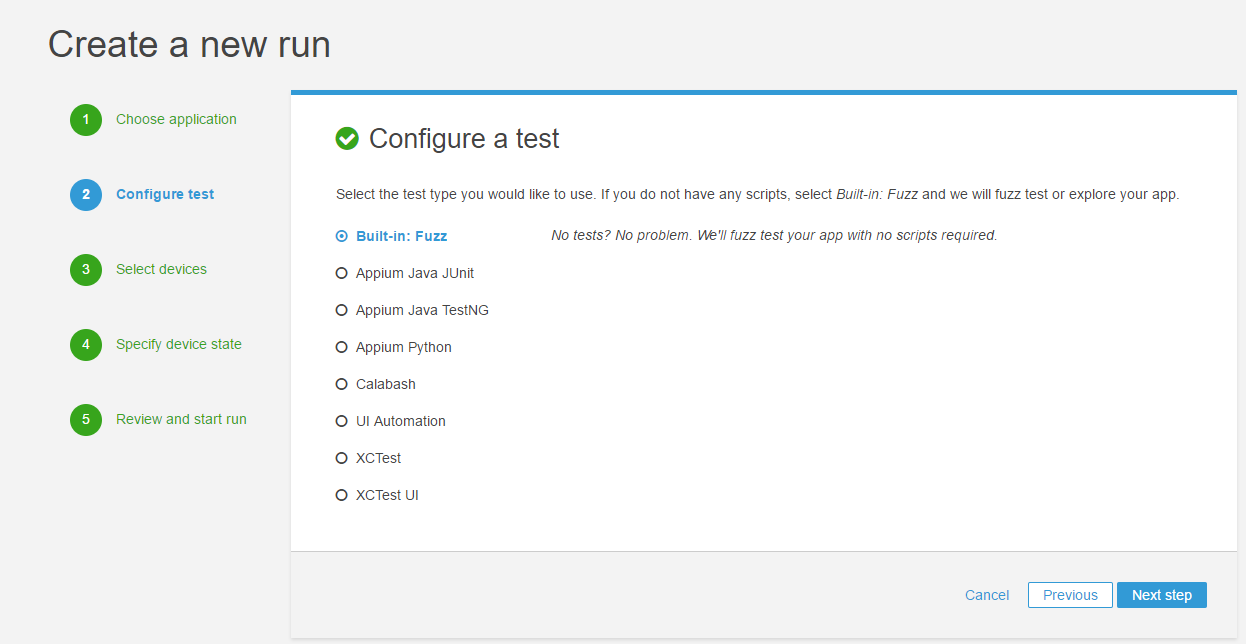This screenshot has width=1246, height=644.
Task: Click green checkmark icon beside Configure a test
Action: pyautogui.click(x=347, y=139)
